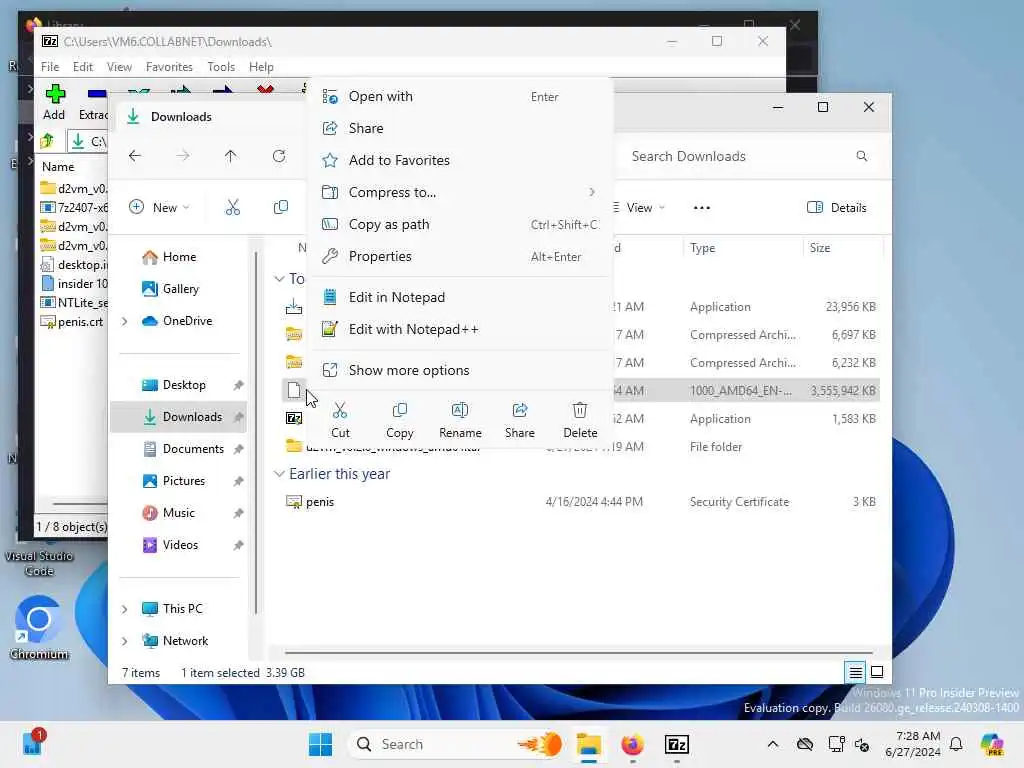Open the Favorites menu in 7-Zip

pos(169,67)
